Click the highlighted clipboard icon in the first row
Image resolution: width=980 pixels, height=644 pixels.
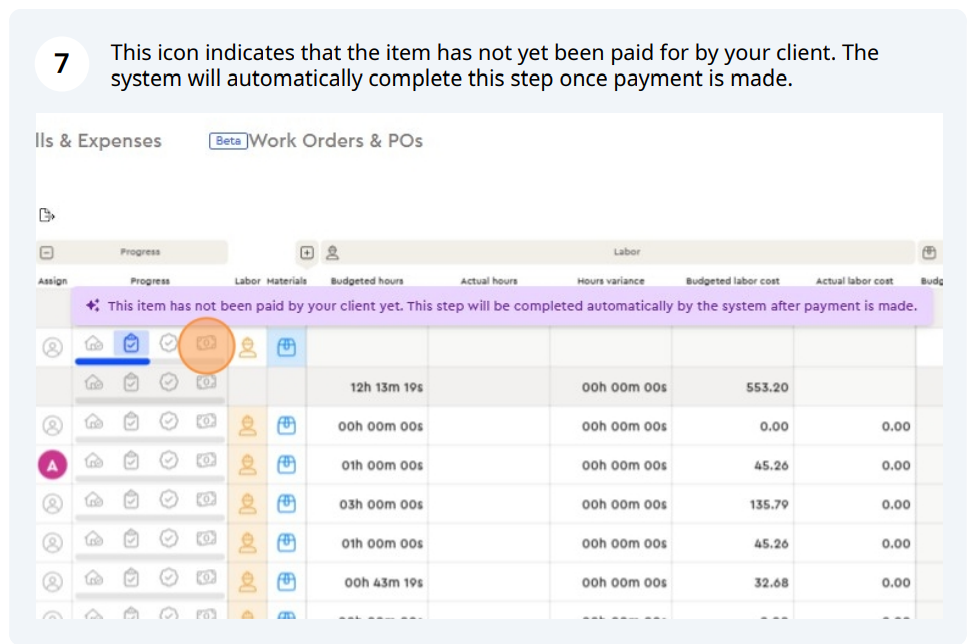point(131,344)
